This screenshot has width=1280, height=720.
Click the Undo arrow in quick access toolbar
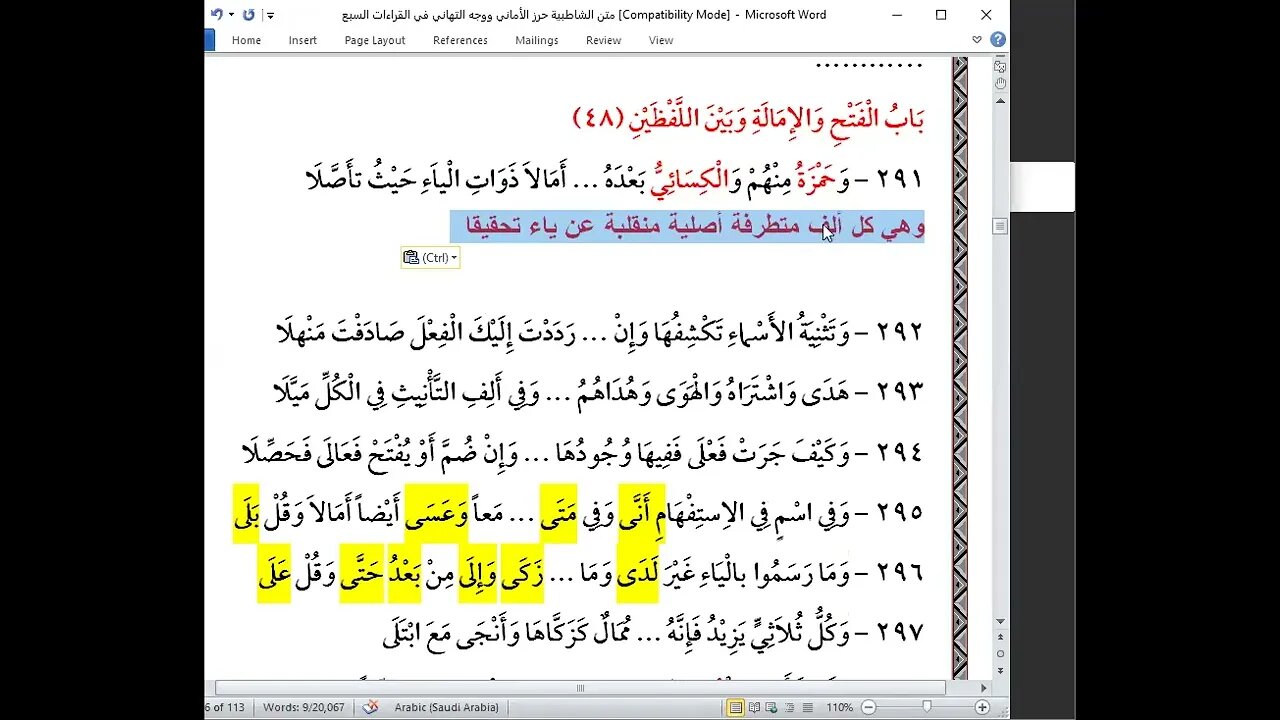[217, 15]
